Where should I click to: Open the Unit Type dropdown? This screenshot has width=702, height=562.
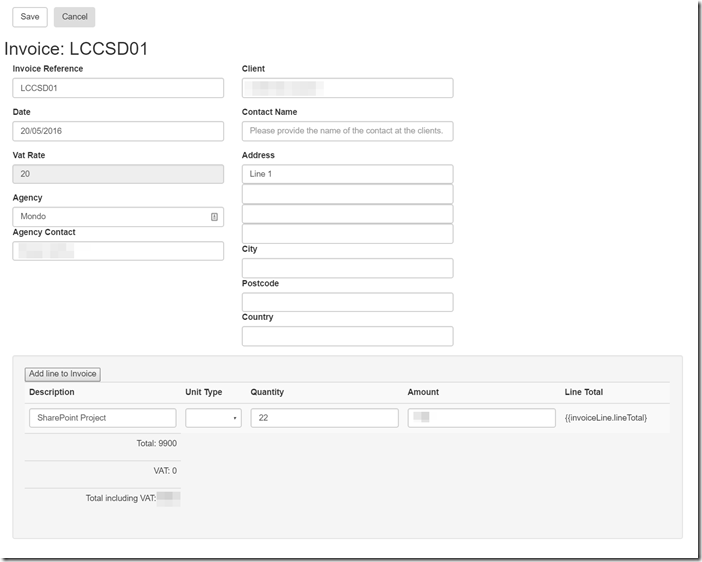pyautogui.click(x=213, y=418)
